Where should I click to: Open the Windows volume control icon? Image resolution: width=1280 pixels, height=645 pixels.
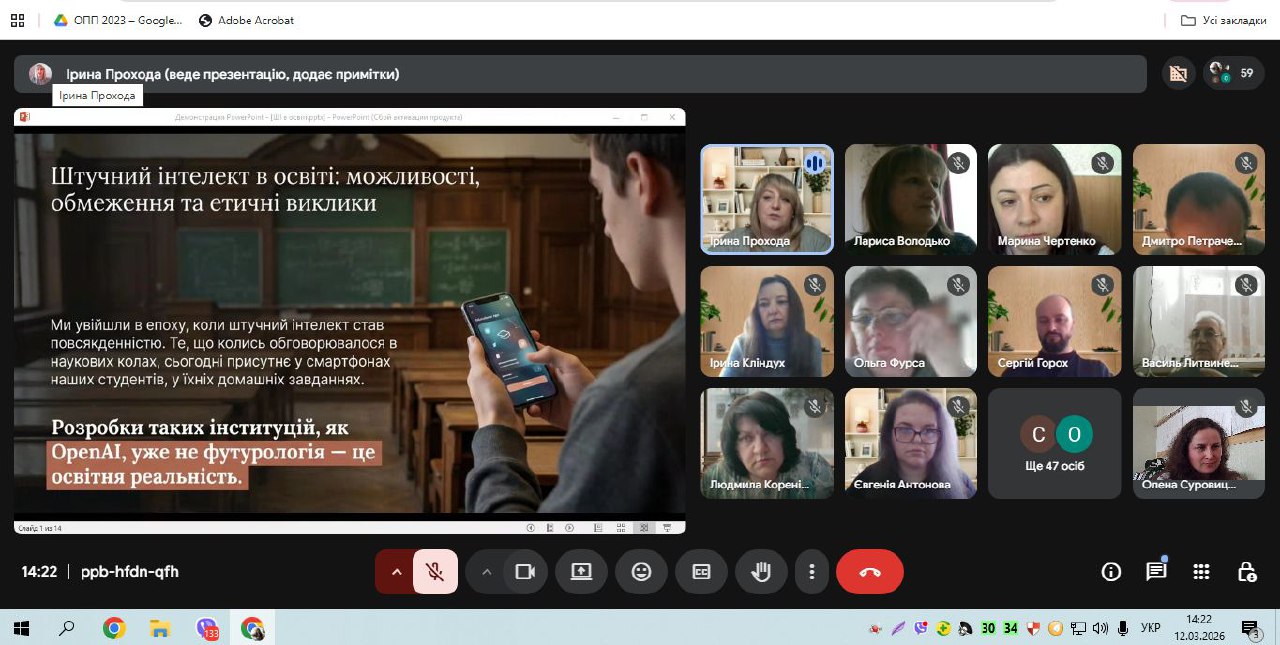point(1100,628)
